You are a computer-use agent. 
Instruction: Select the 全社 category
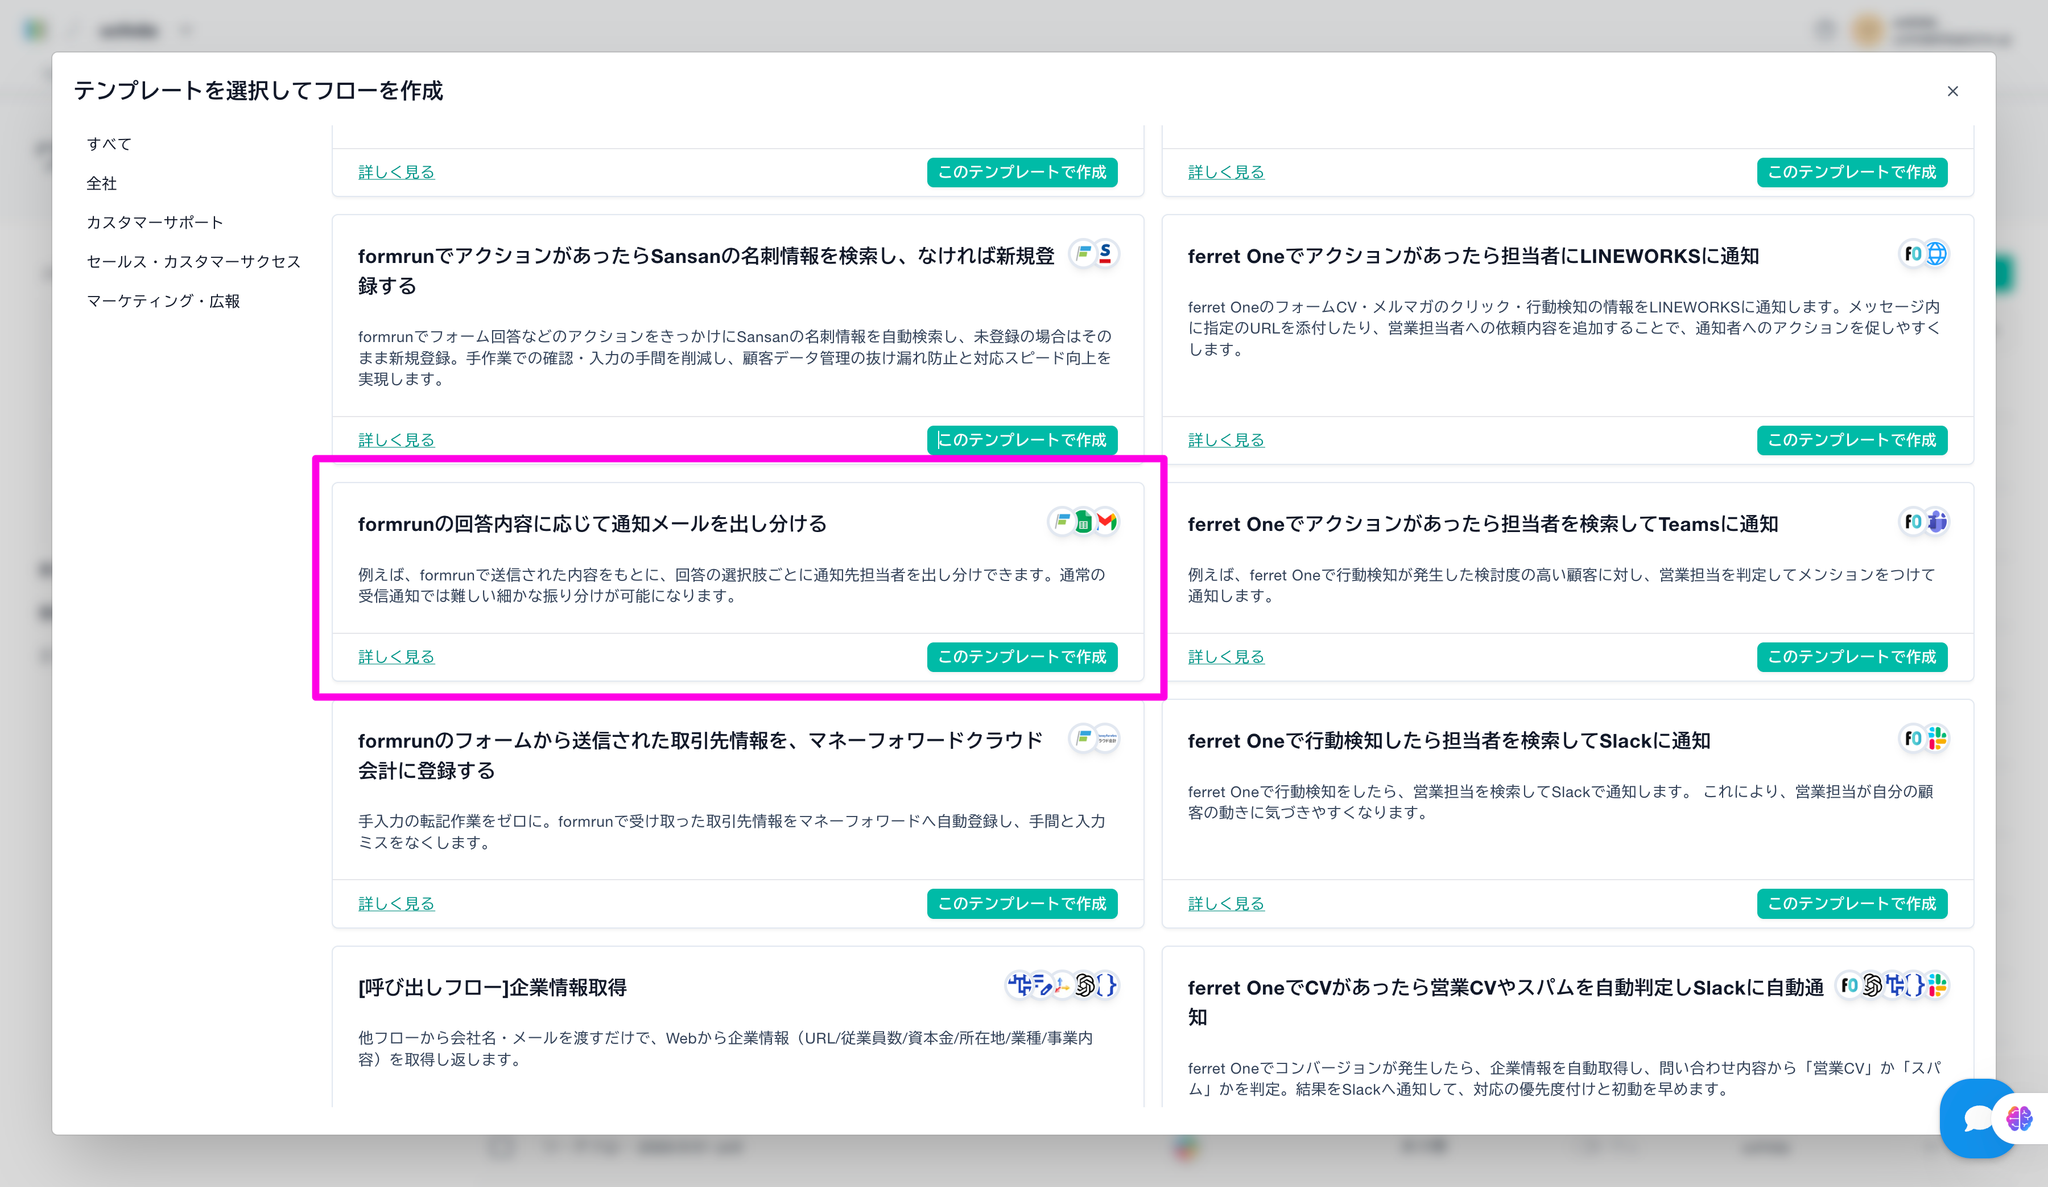[102, 183]
